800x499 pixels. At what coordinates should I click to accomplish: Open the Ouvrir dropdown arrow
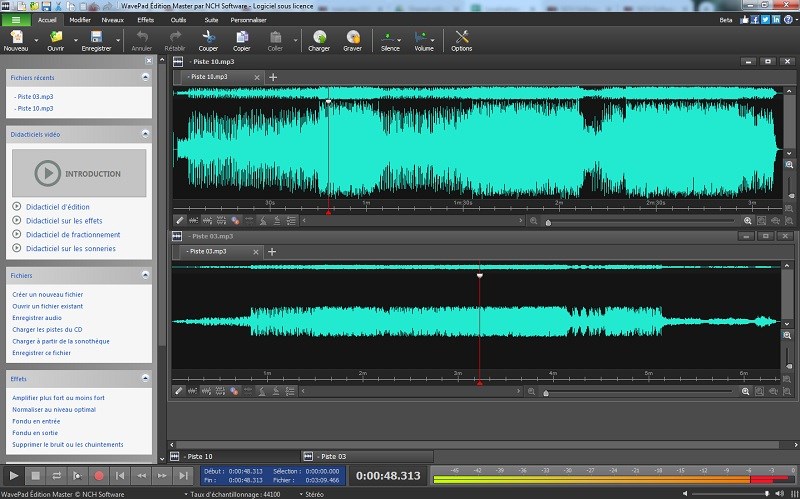click(76, 40)
